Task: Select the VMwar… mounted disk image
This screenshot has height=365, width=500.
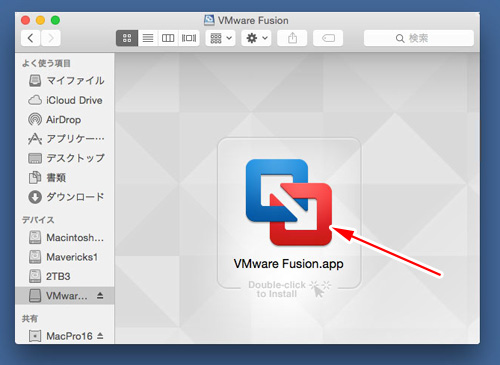Action: (x=65, y=296)
